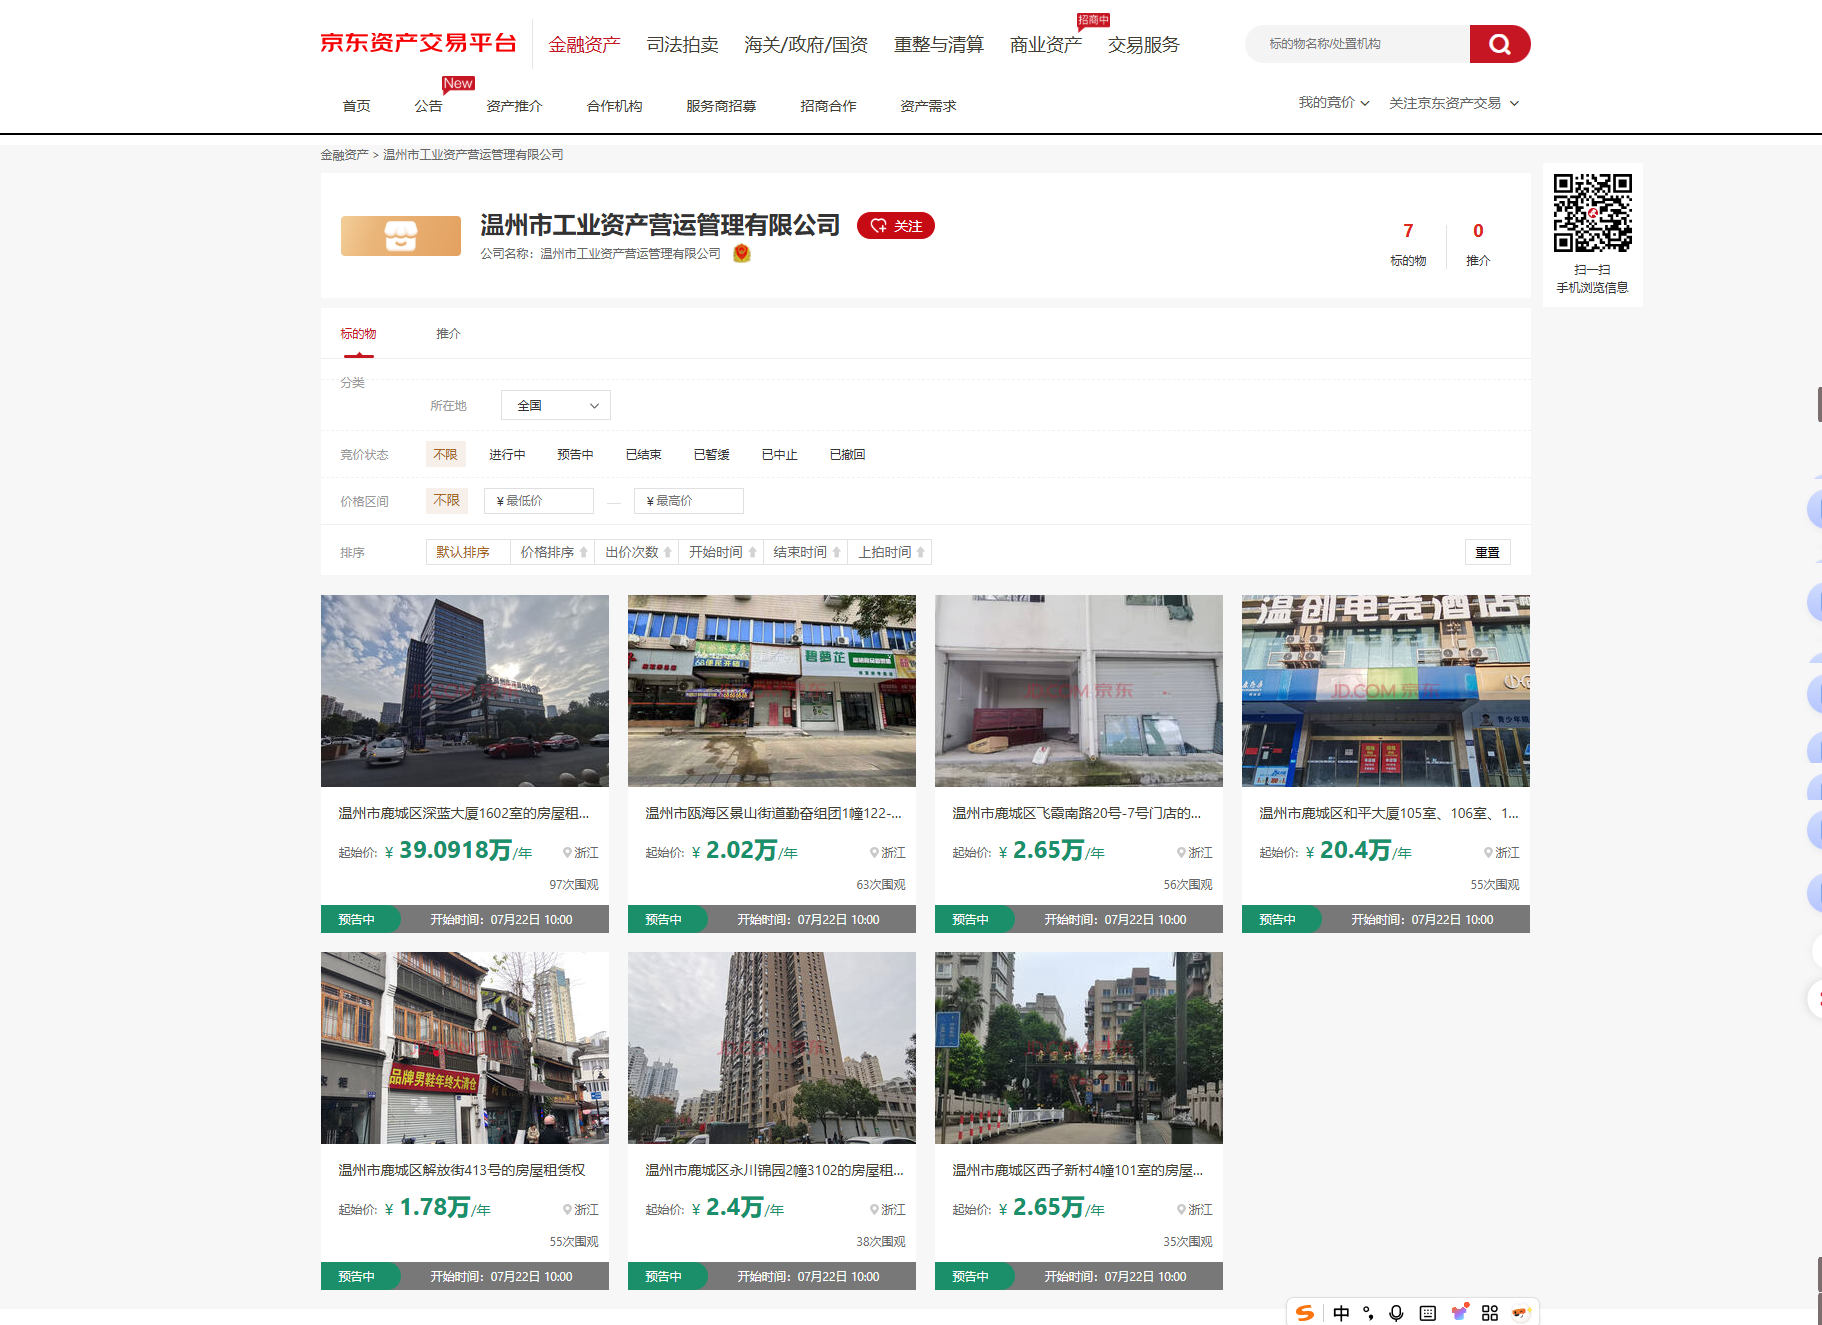Click the company storefront avatar icon

tap(401, 236)
